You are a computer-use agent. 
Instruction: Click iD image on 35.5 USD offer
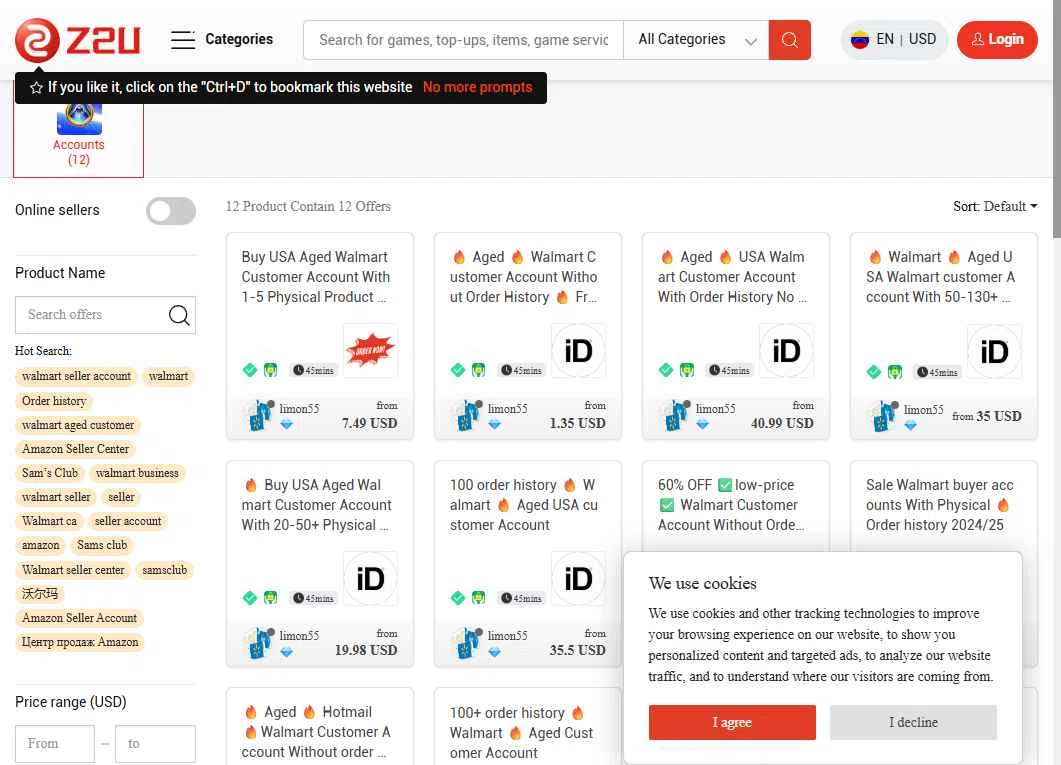pyautogui.click(x=578, y=578)
